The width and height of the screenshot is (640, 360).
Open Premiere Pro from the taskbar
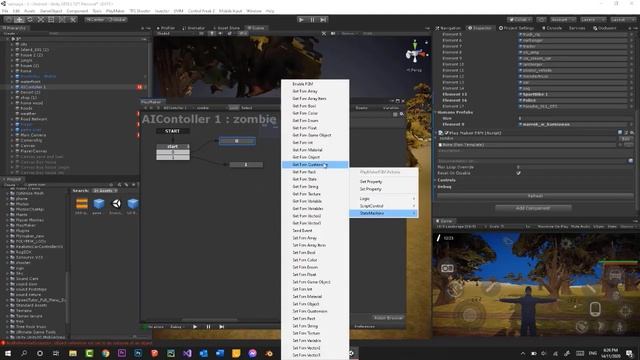click(x=122, y=353)
